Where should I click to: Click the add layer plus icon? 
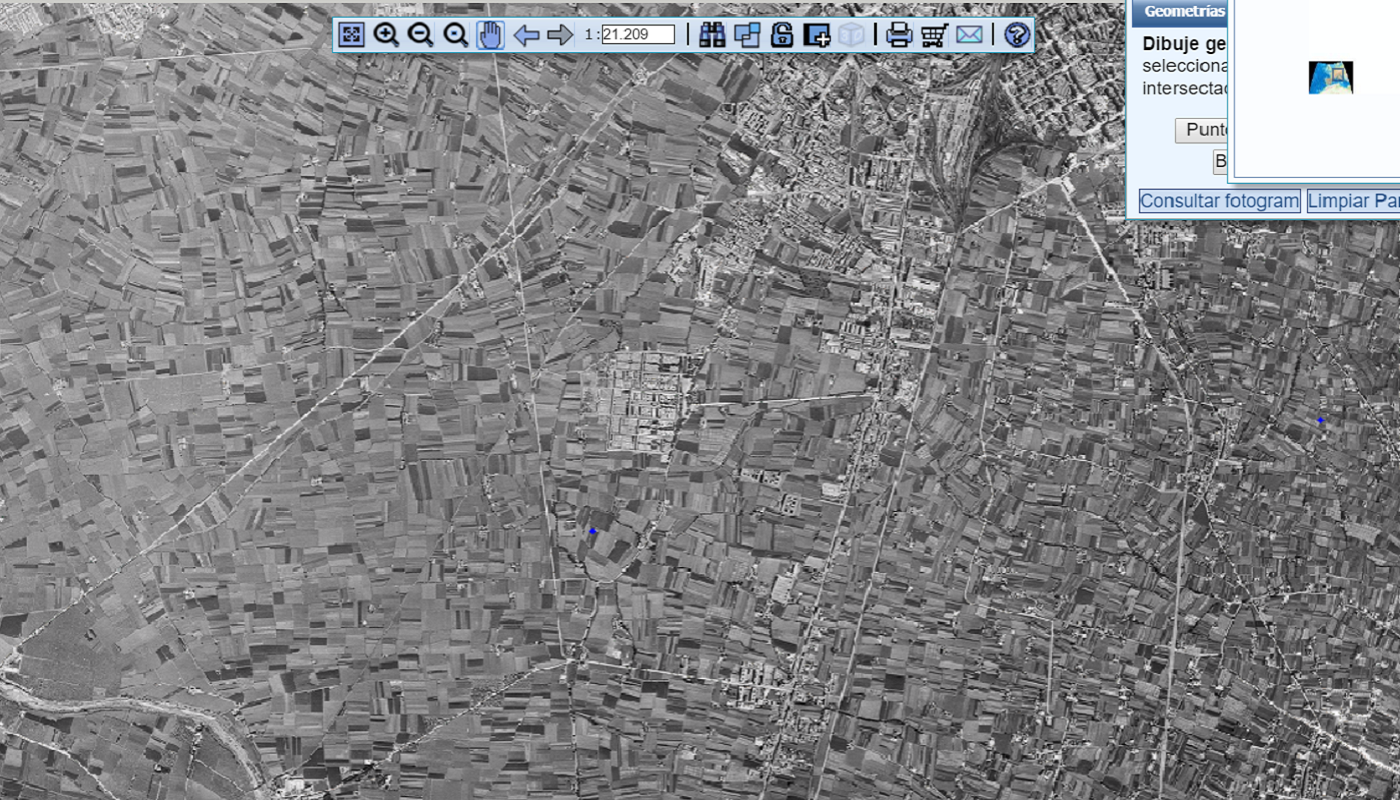click(x=817, y=35)
